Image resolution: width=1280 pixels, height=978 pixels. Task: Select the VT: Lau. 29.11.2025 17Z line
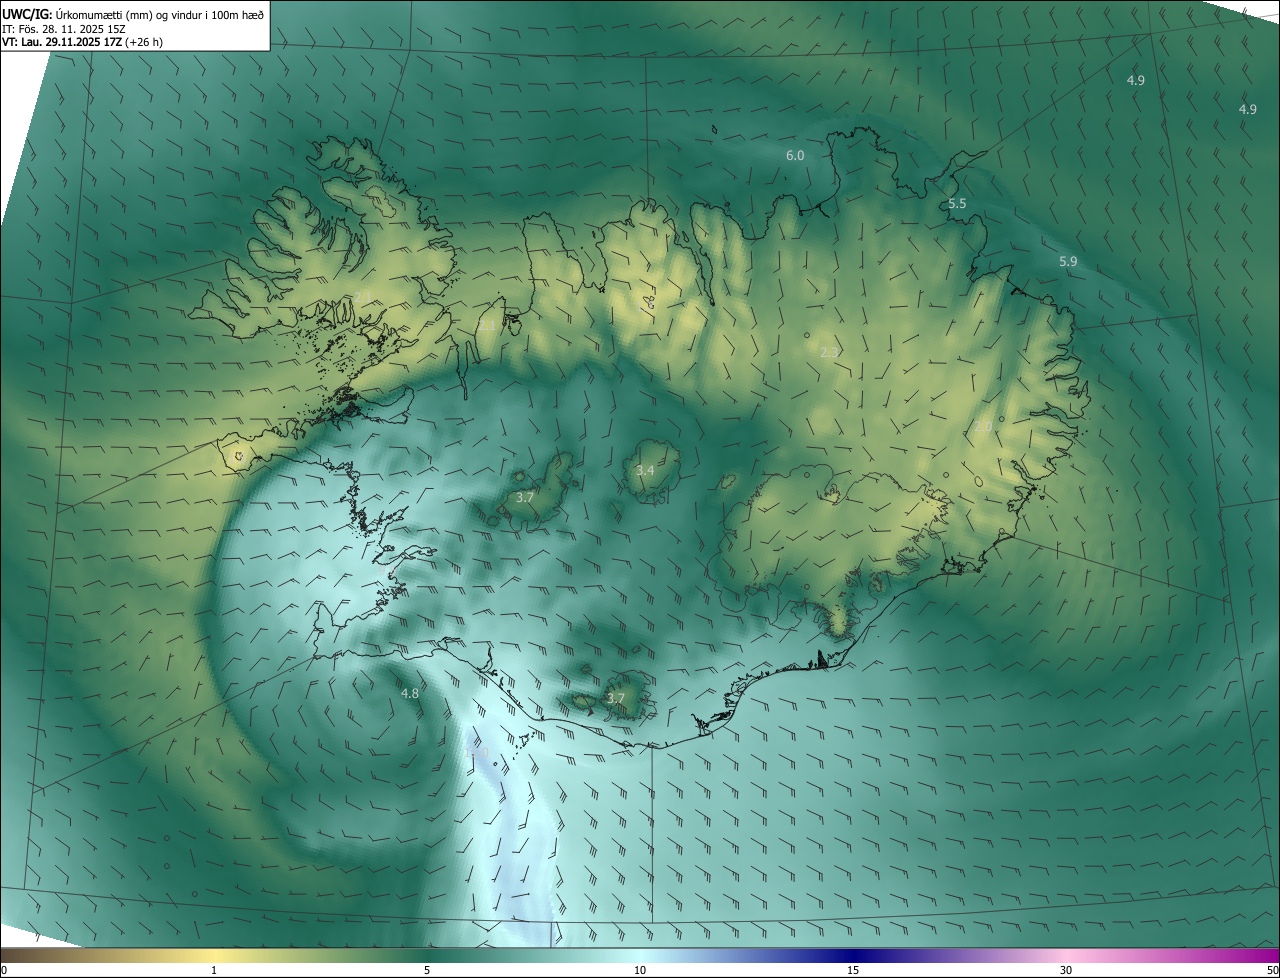click(82, 42)
